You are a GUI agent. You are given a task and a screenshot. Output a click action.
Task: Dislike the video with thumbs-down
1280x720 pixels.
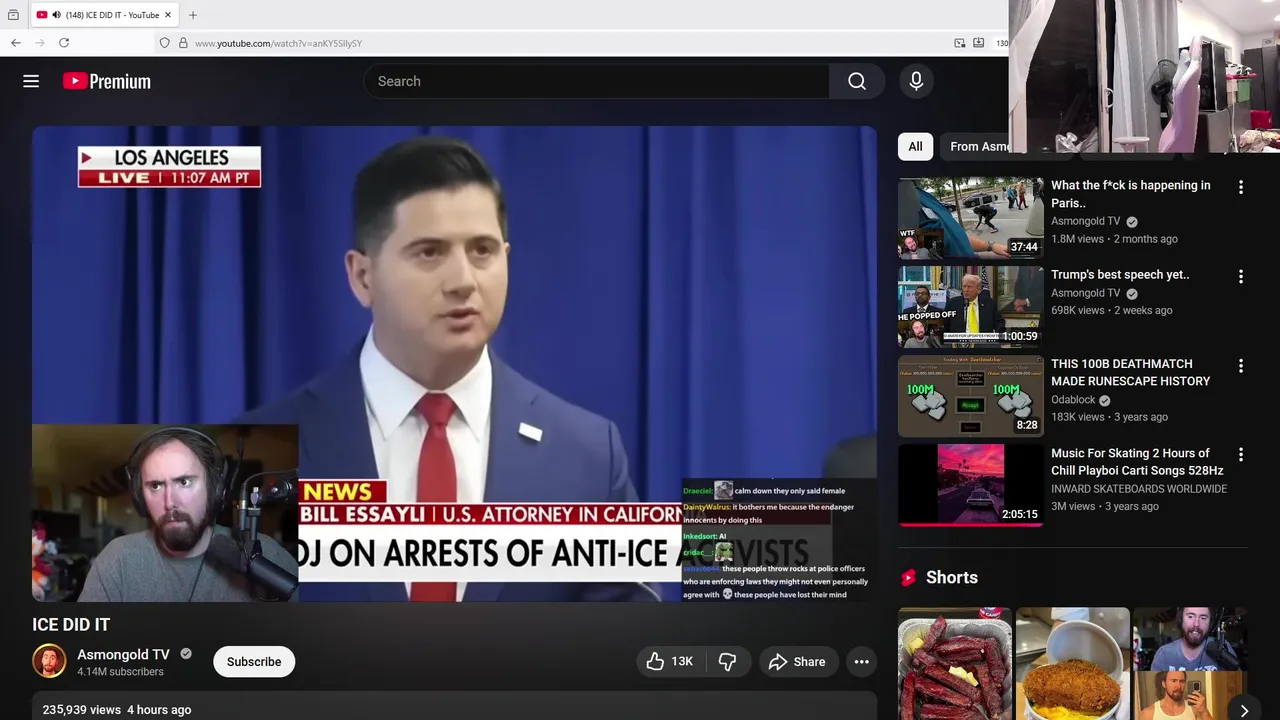click(x=728, y=661)
